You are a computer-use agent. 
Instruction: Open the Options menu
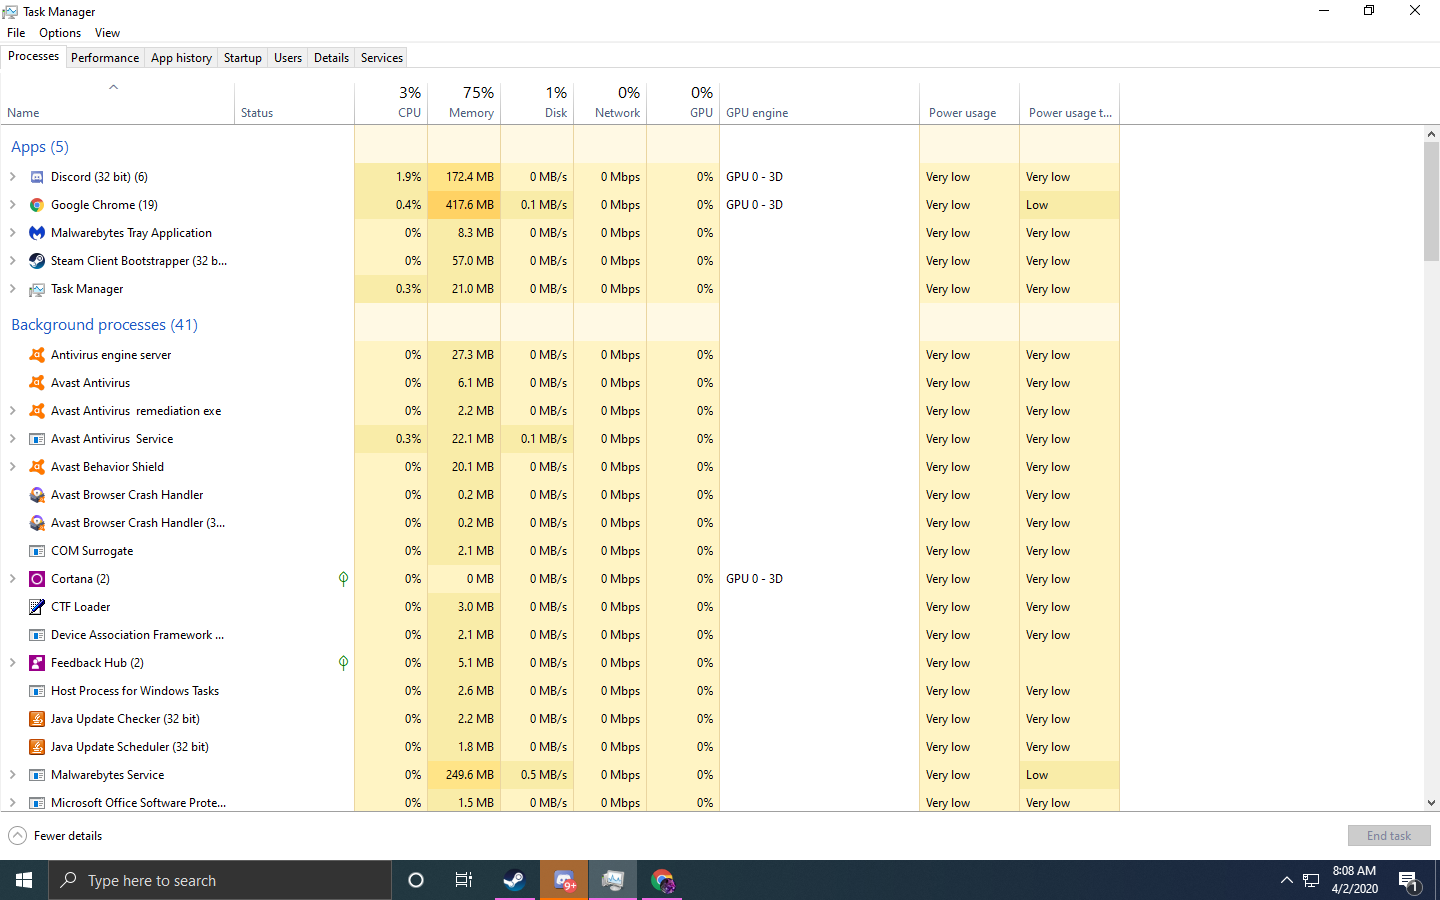coord(60,33)
